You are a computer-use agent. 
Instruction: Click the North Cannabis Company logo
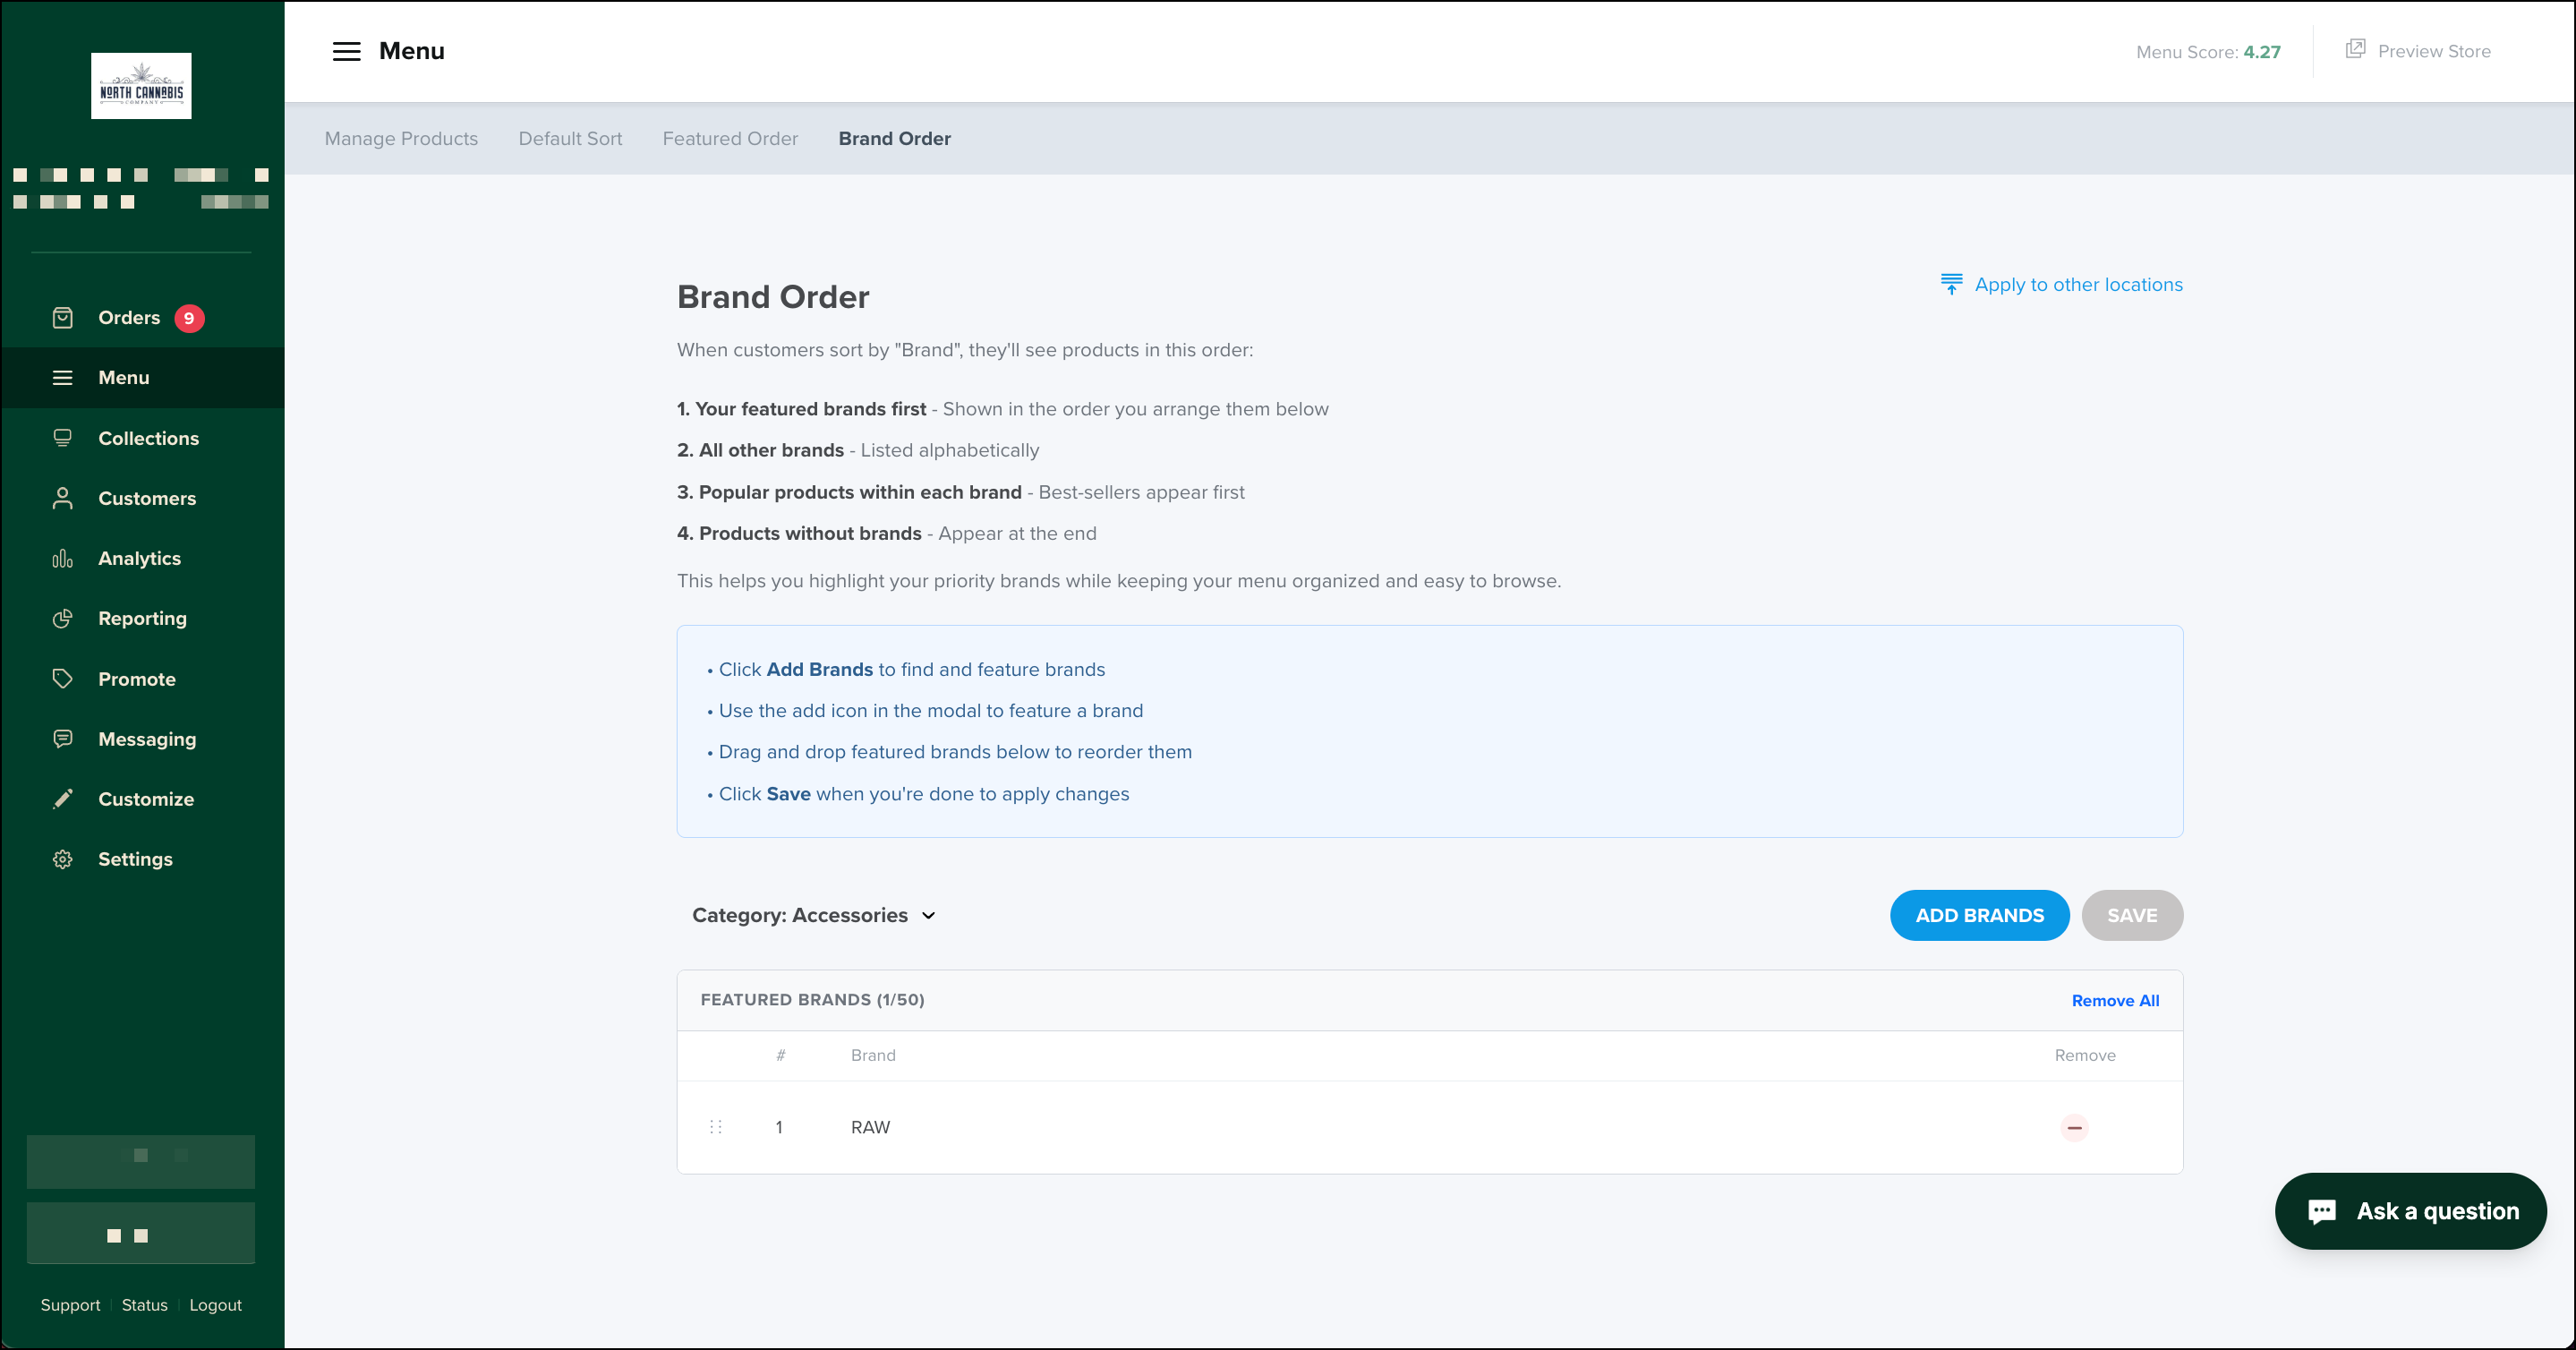click(141, 86)
